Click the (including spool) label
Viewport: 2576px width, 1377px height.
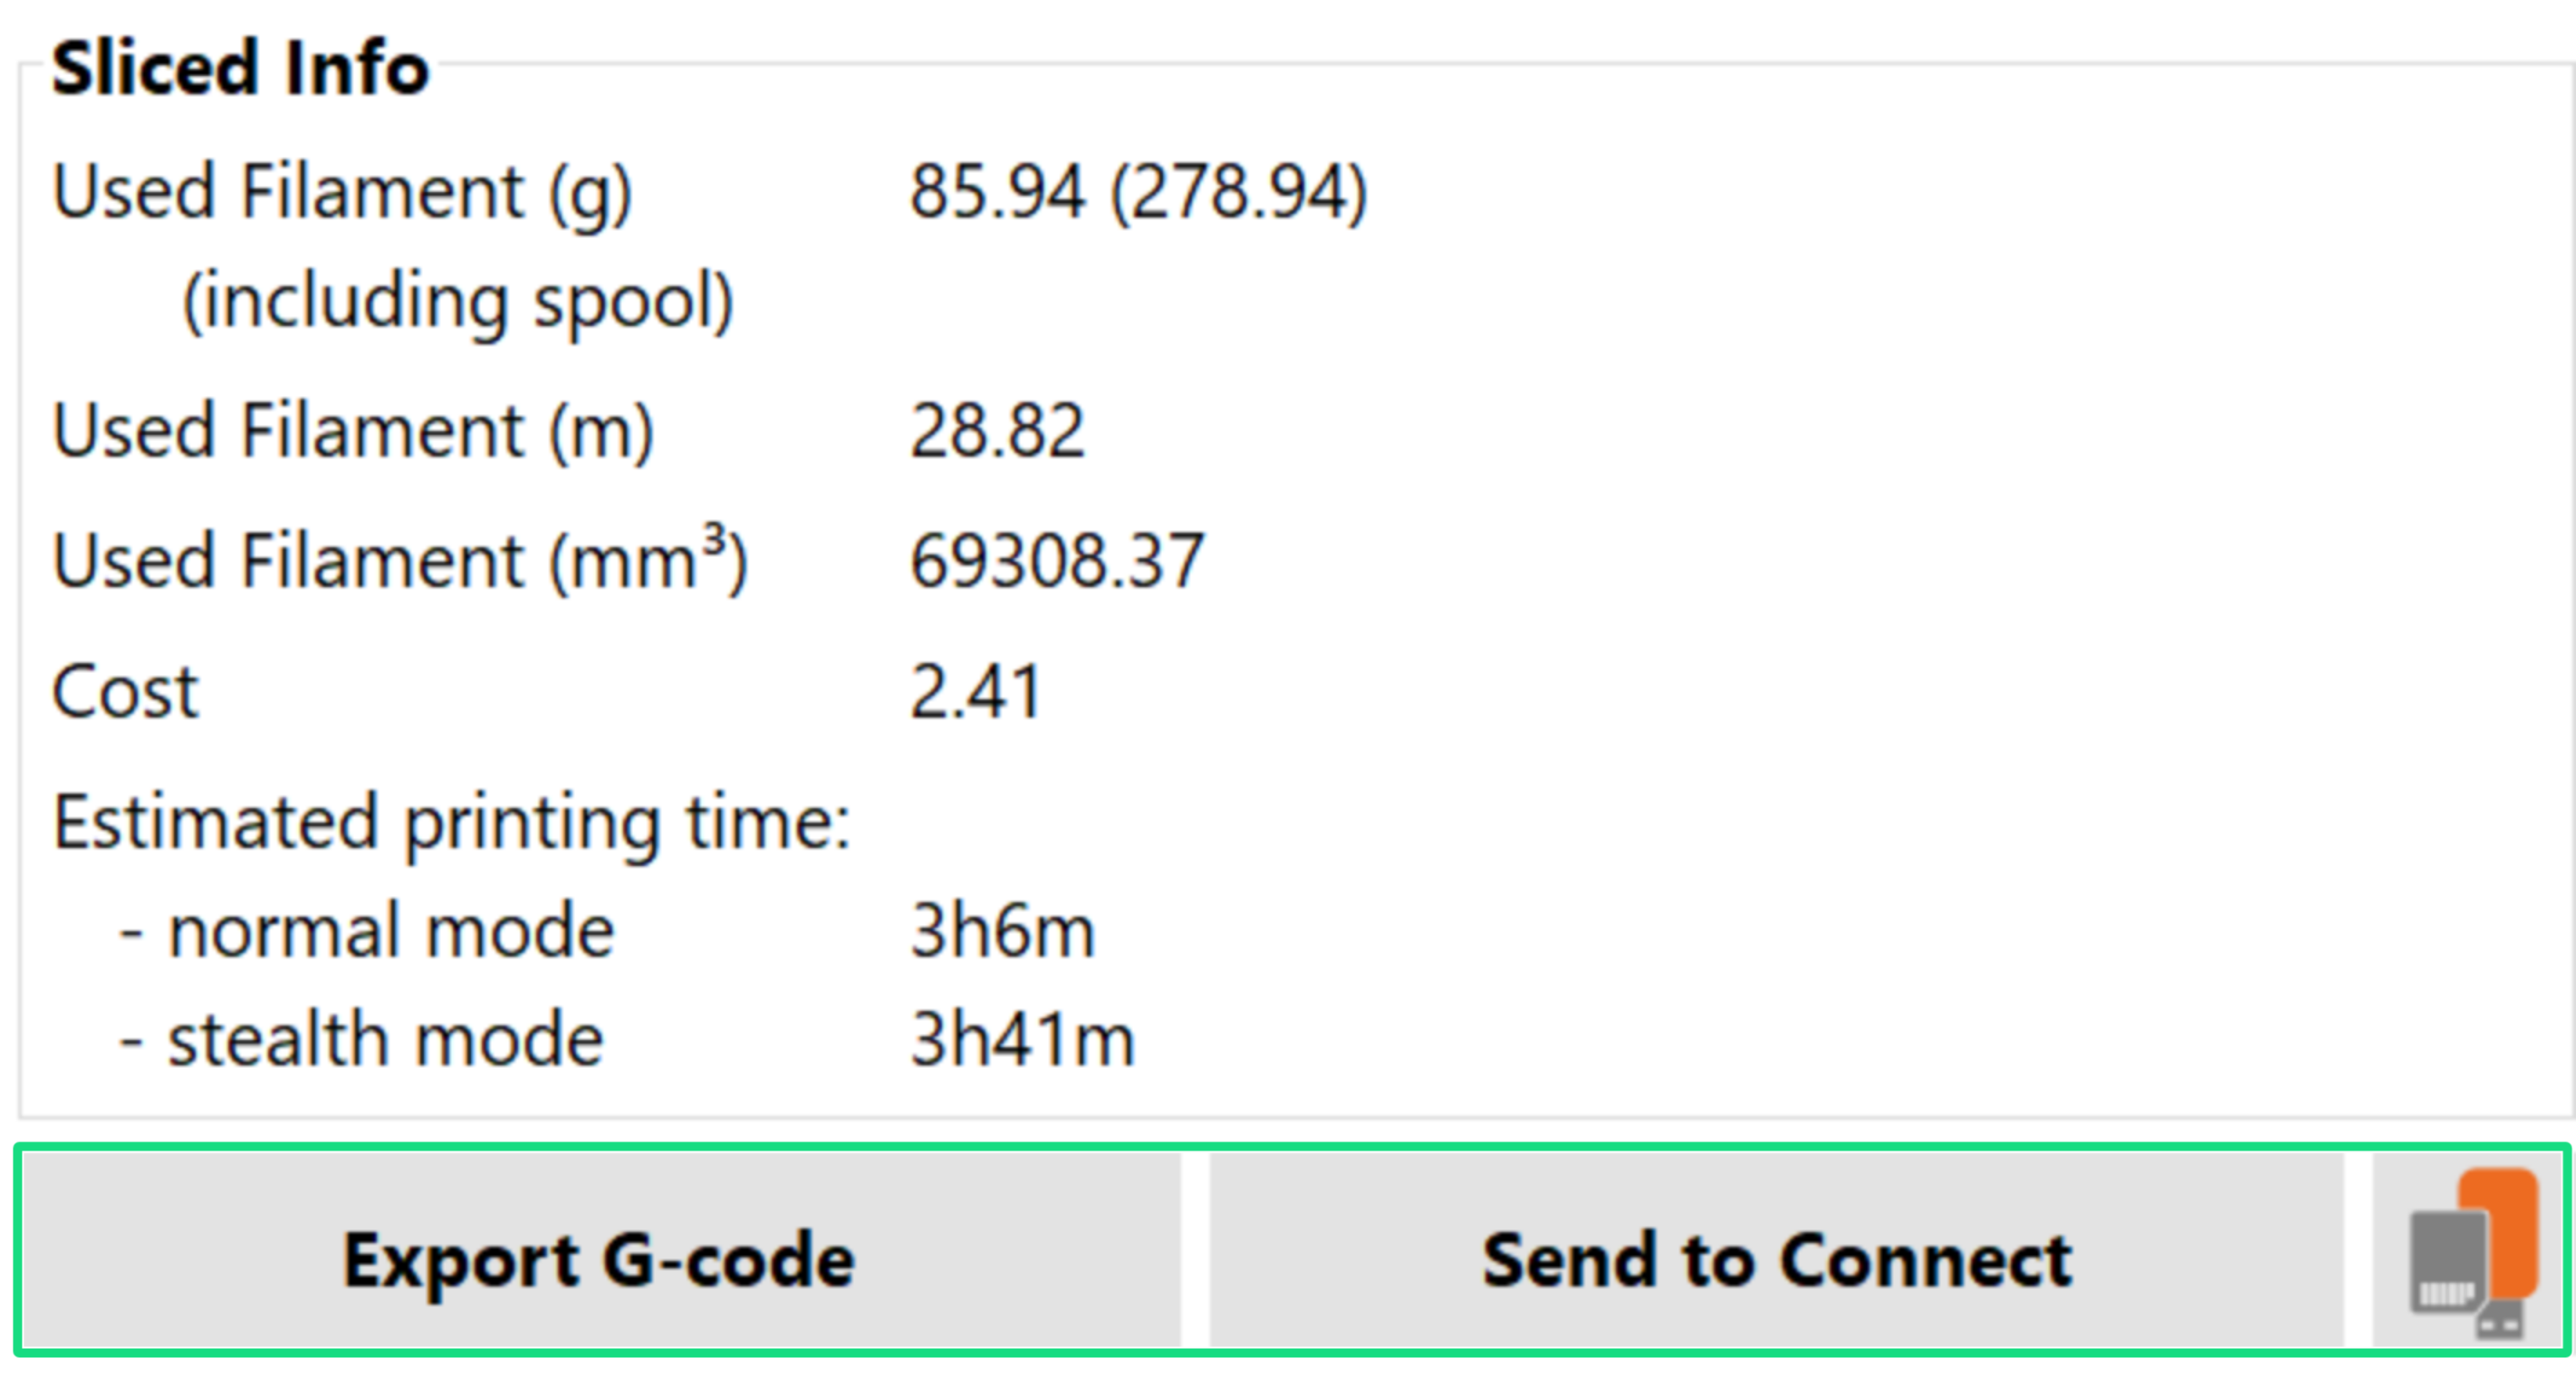[x=458, y=300]
